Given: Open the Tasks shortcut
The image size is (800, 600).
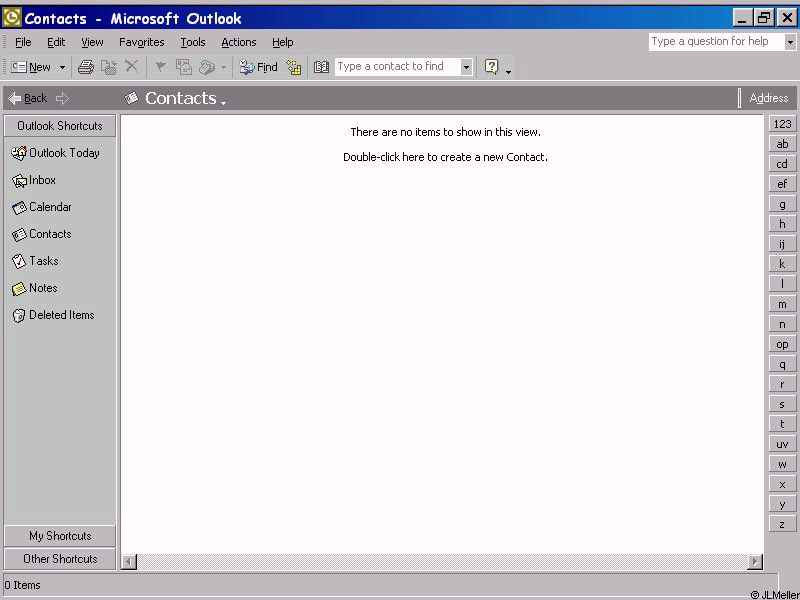Looking at the screenshot, I should click(35, 261).
